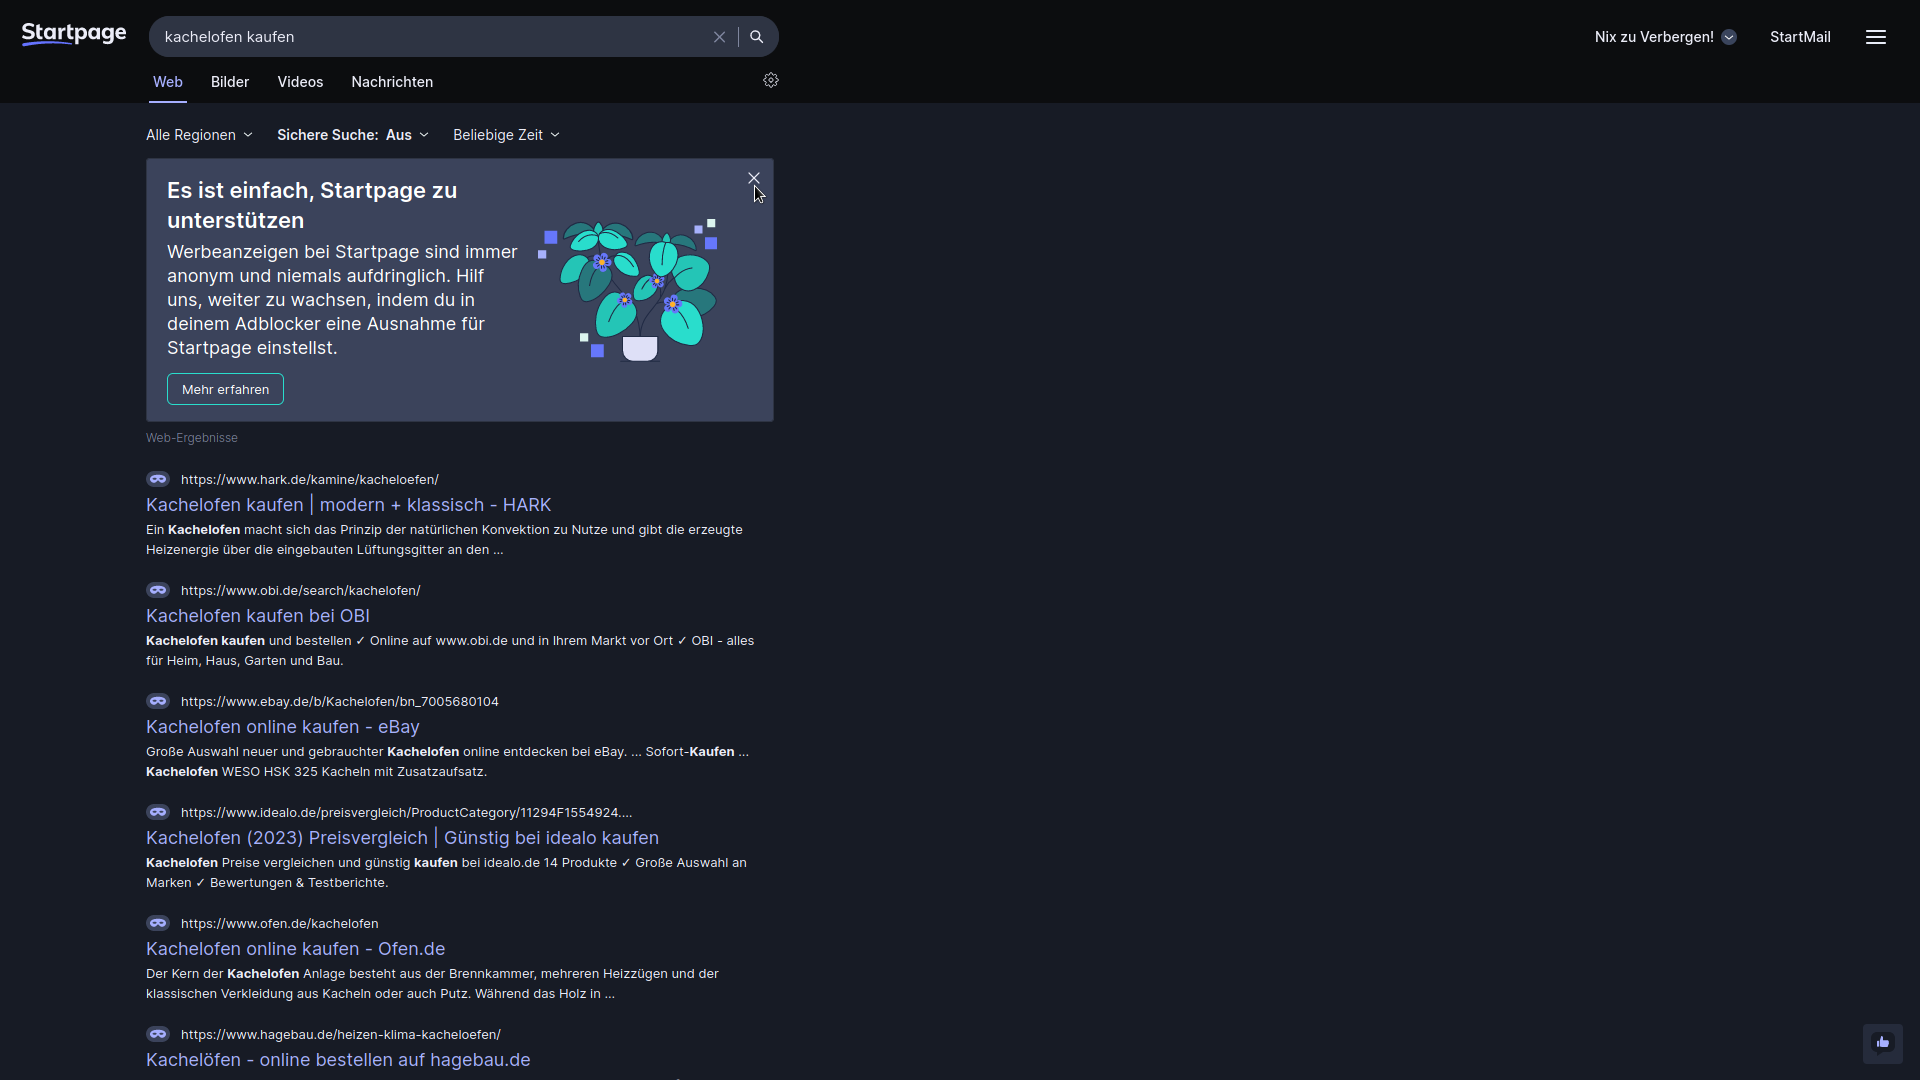Screen dimensions: 1920x1080
Task: Click the hark.de URL text
Action: (310, 480)
